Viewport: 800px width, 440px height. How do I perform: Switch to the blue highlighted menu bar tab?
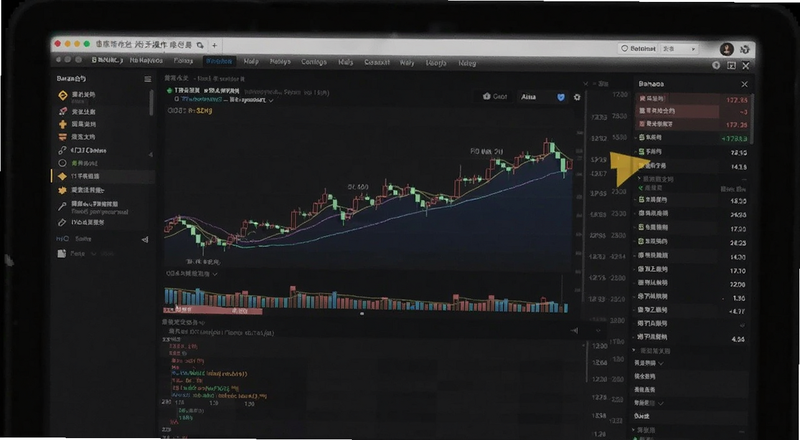[219, 61]
